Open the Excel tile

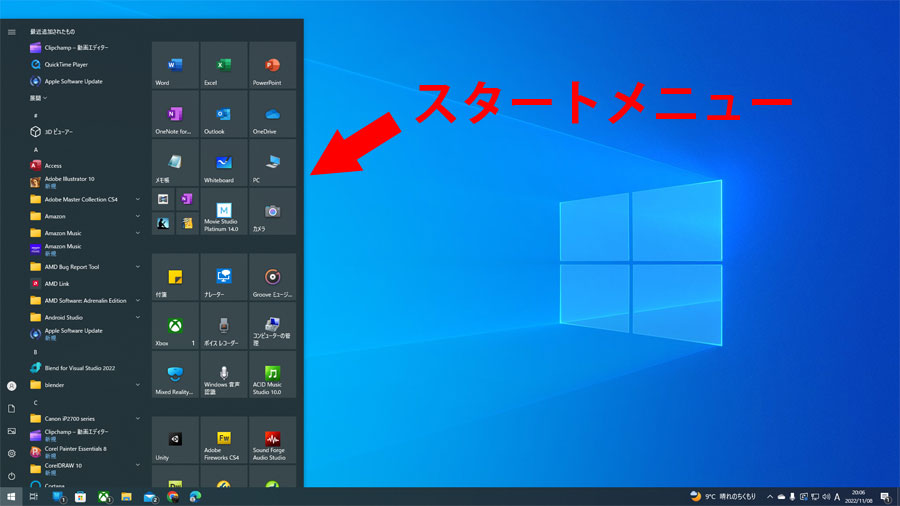pos(224,65)
